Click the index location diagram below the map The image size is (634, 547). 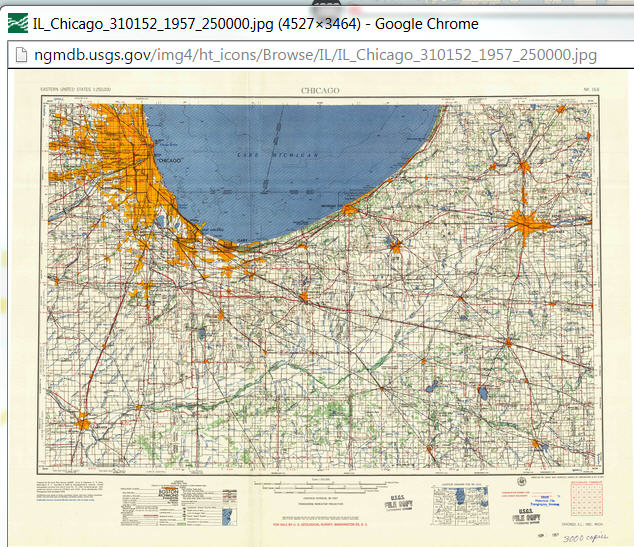point(452,506)
